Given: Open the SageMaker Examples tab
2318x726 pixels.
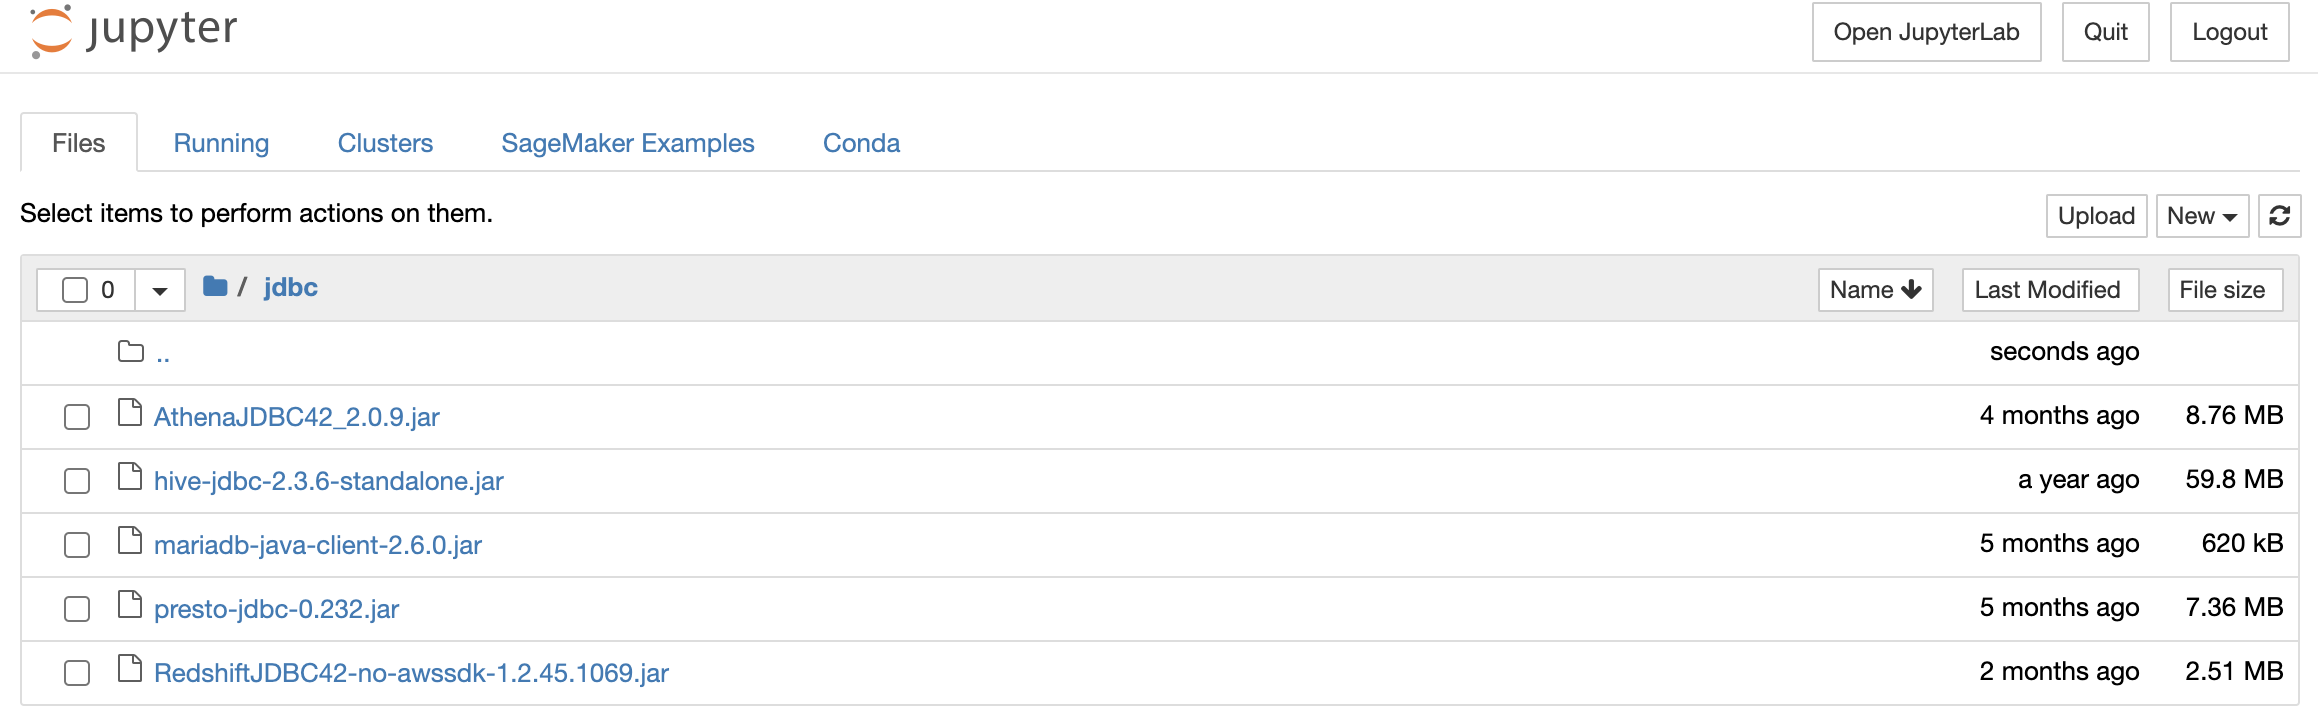Looking at the screenshot, I should [x=628, y=143].
